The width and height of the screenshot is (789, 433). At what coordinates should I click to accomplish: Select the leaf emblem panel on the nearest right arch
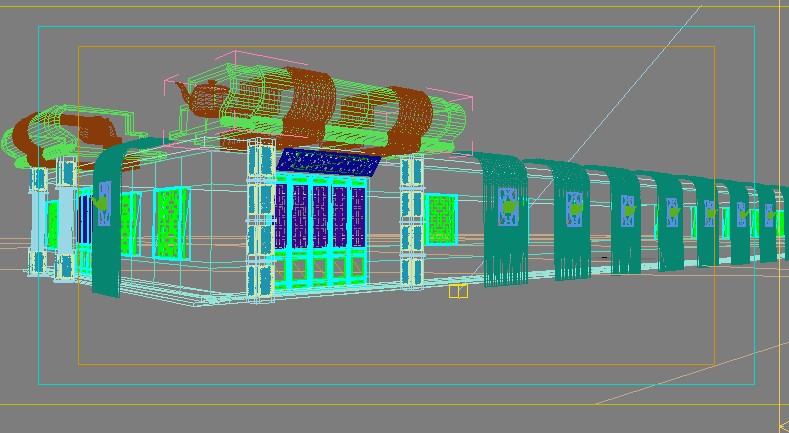click(508, 207)
